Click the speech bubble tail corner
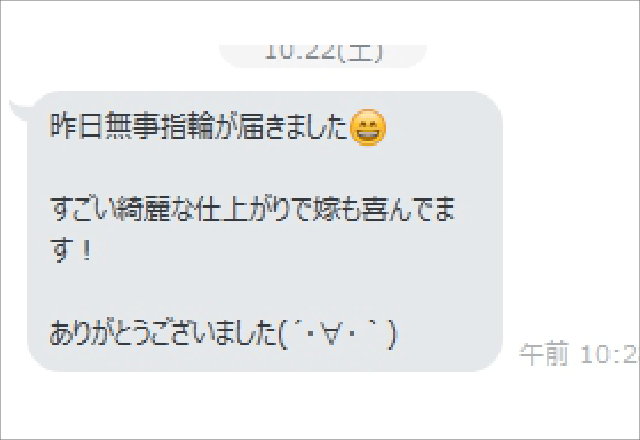Screen dimensions: 640x440 tap(20, 110)
